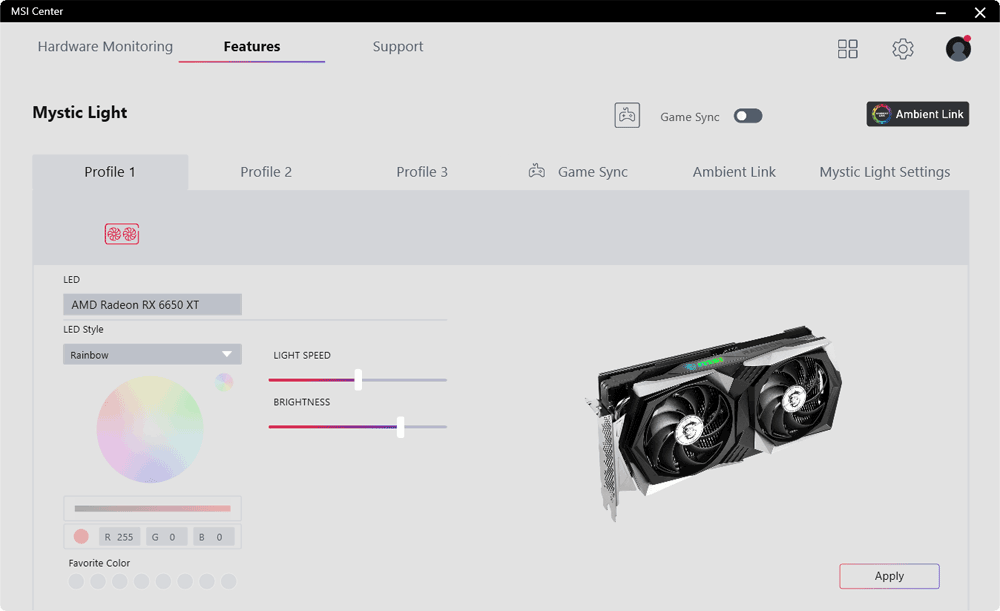This screenshot has width=1000, height=611.
Task: Click the Ambient Link rainbow logo icon
Action: [x=881, y=114]
